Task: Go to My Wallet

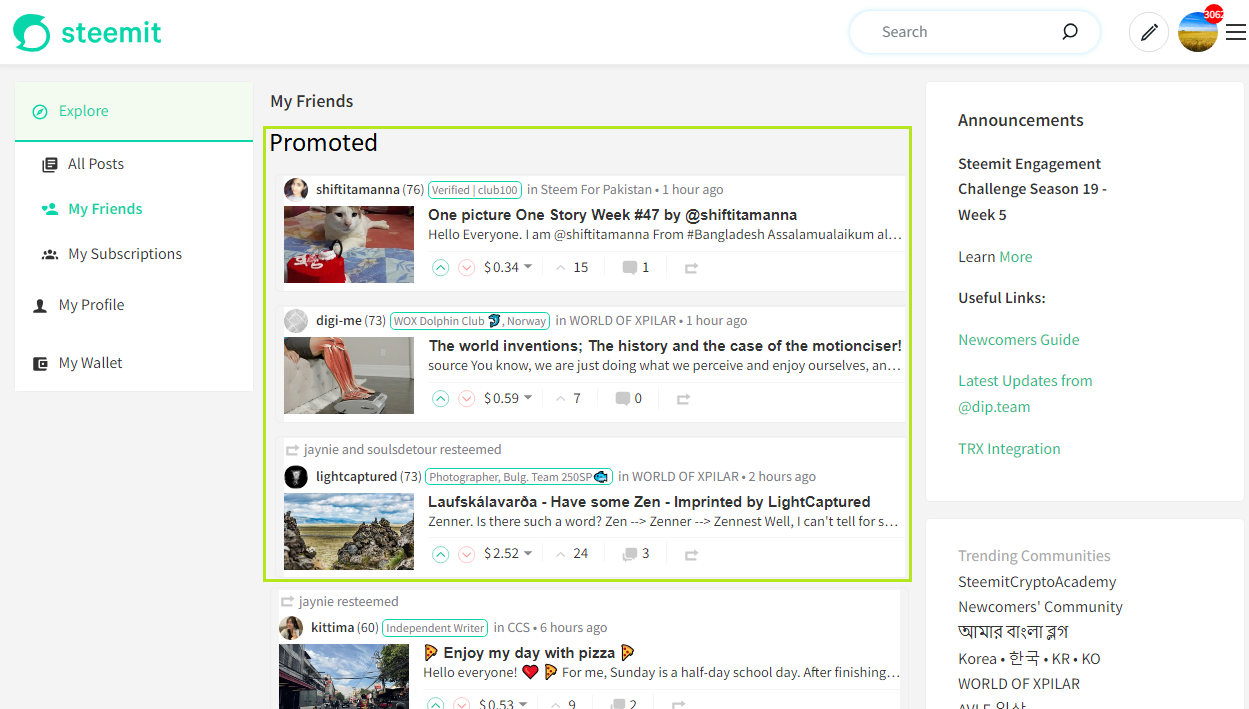Action: tap(90, 363)
